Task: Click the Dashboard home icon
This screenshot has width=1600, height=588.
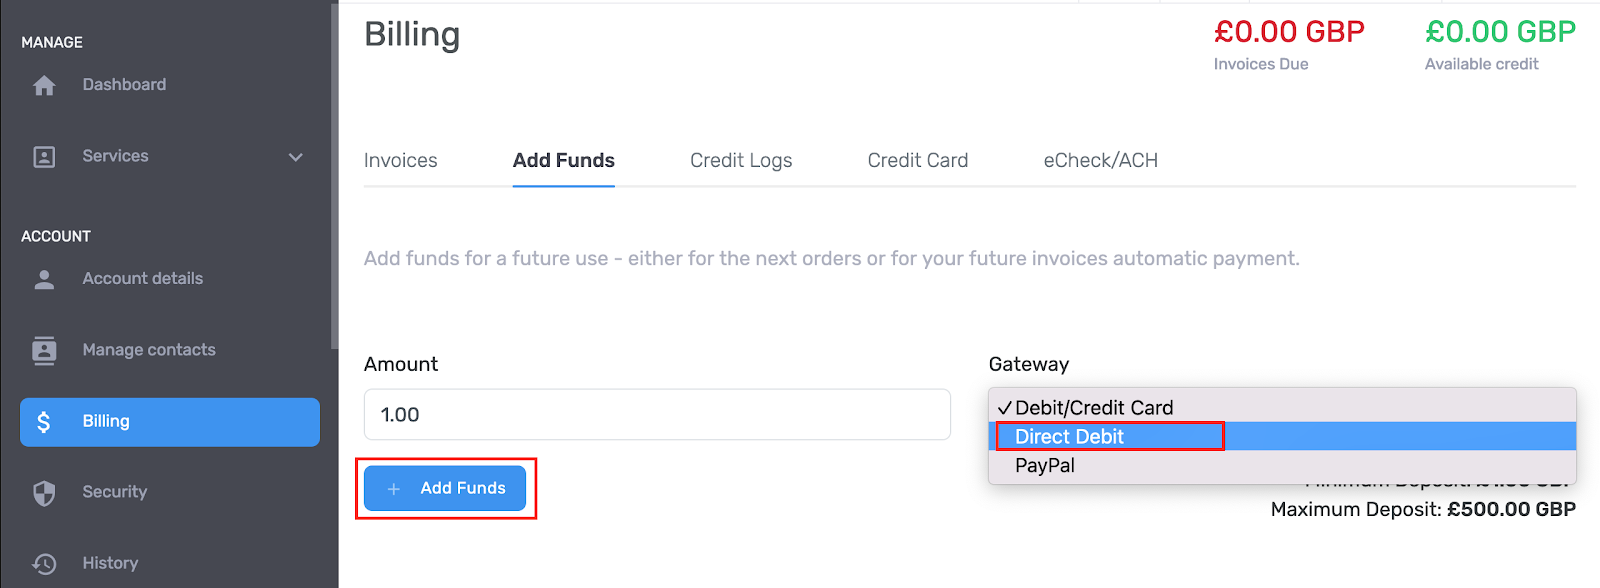Action: click(x=44, y=86)
